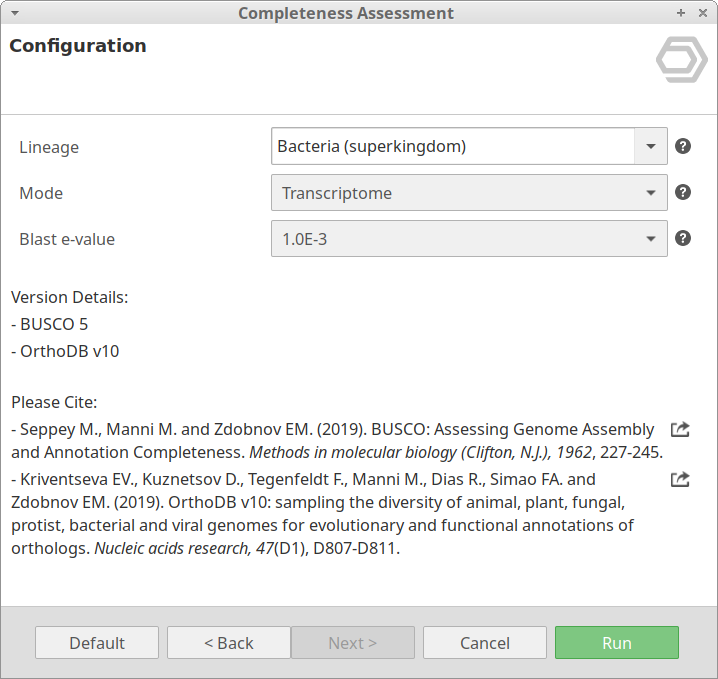Open the Blast e-value dropdown showing 1.0E-3
Screen dimensions: 718x679
coord(468,239)
